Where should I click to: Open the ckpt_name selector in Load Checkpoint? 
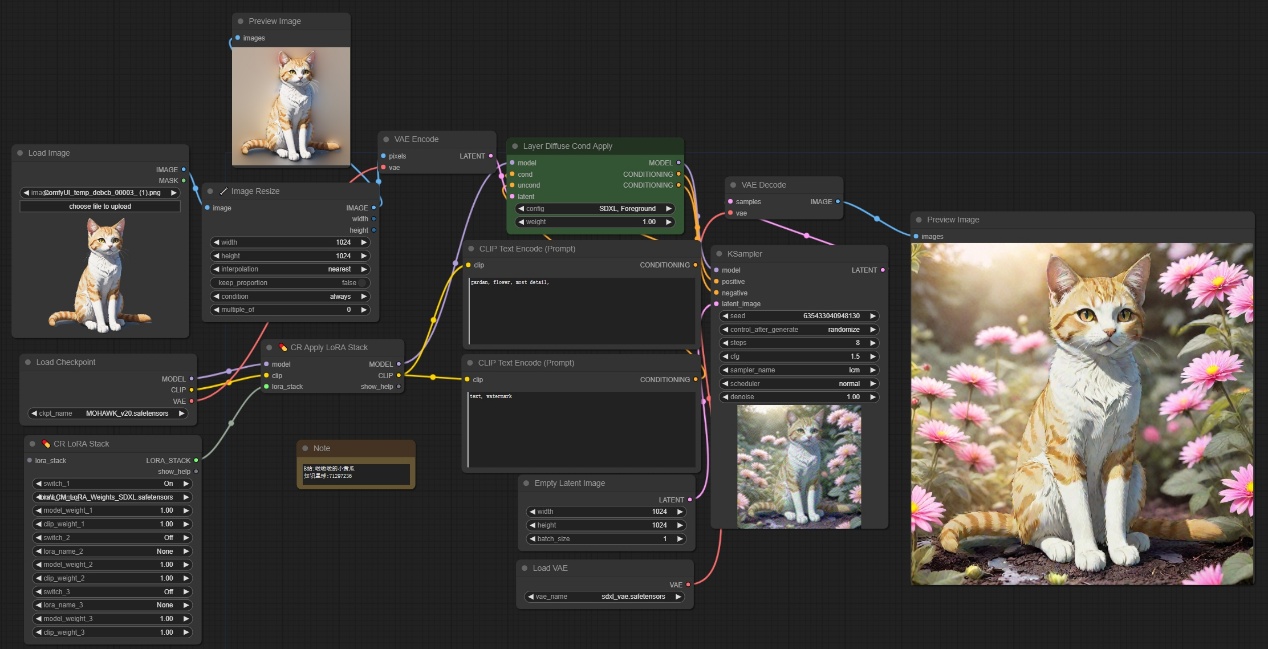click(x=109, y=412)
